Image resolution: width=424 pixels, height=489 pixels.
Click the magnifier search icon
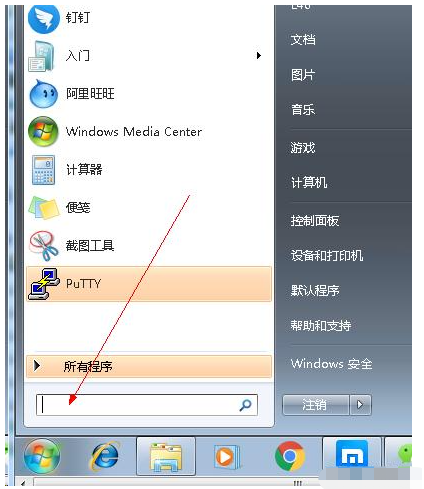click(245, 405)
